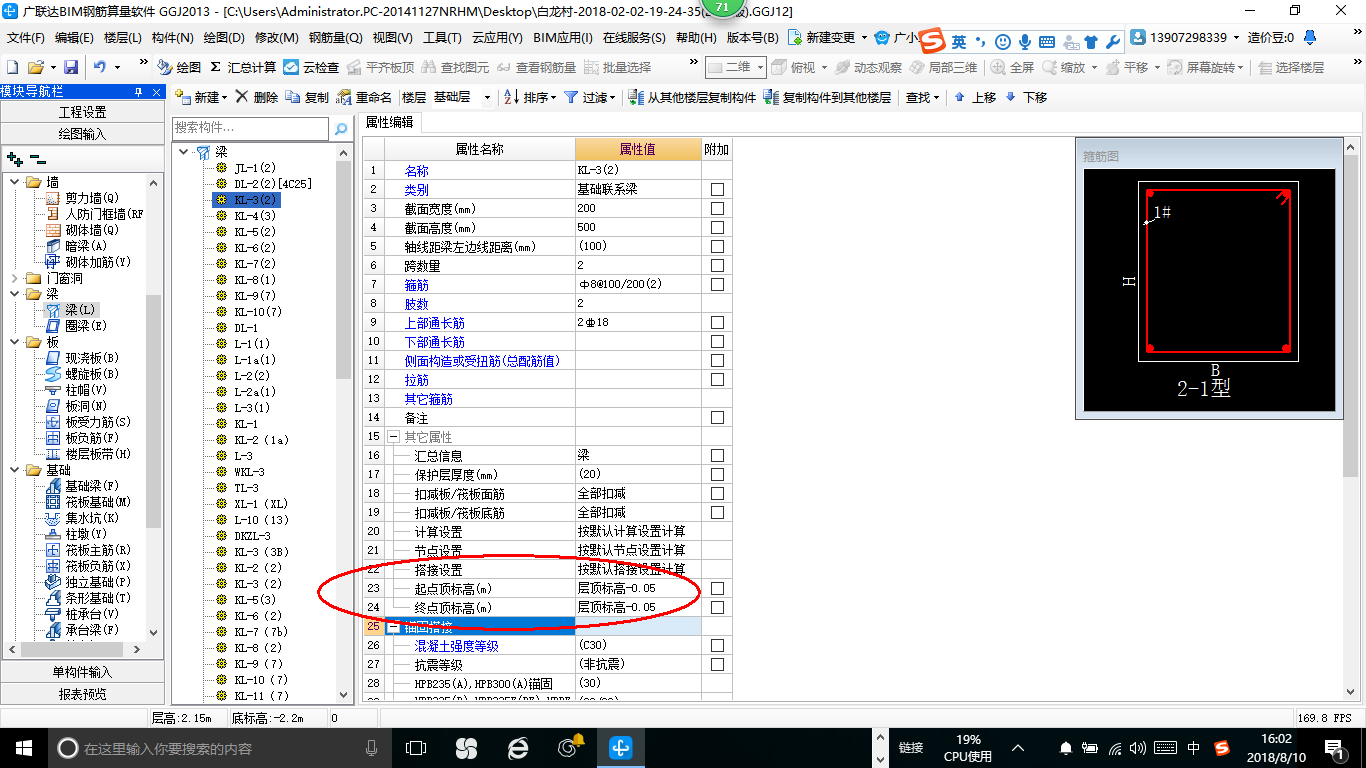Open the 工具(T) menu
Viewport: 1366px width, 768px height.
[442, 38]
